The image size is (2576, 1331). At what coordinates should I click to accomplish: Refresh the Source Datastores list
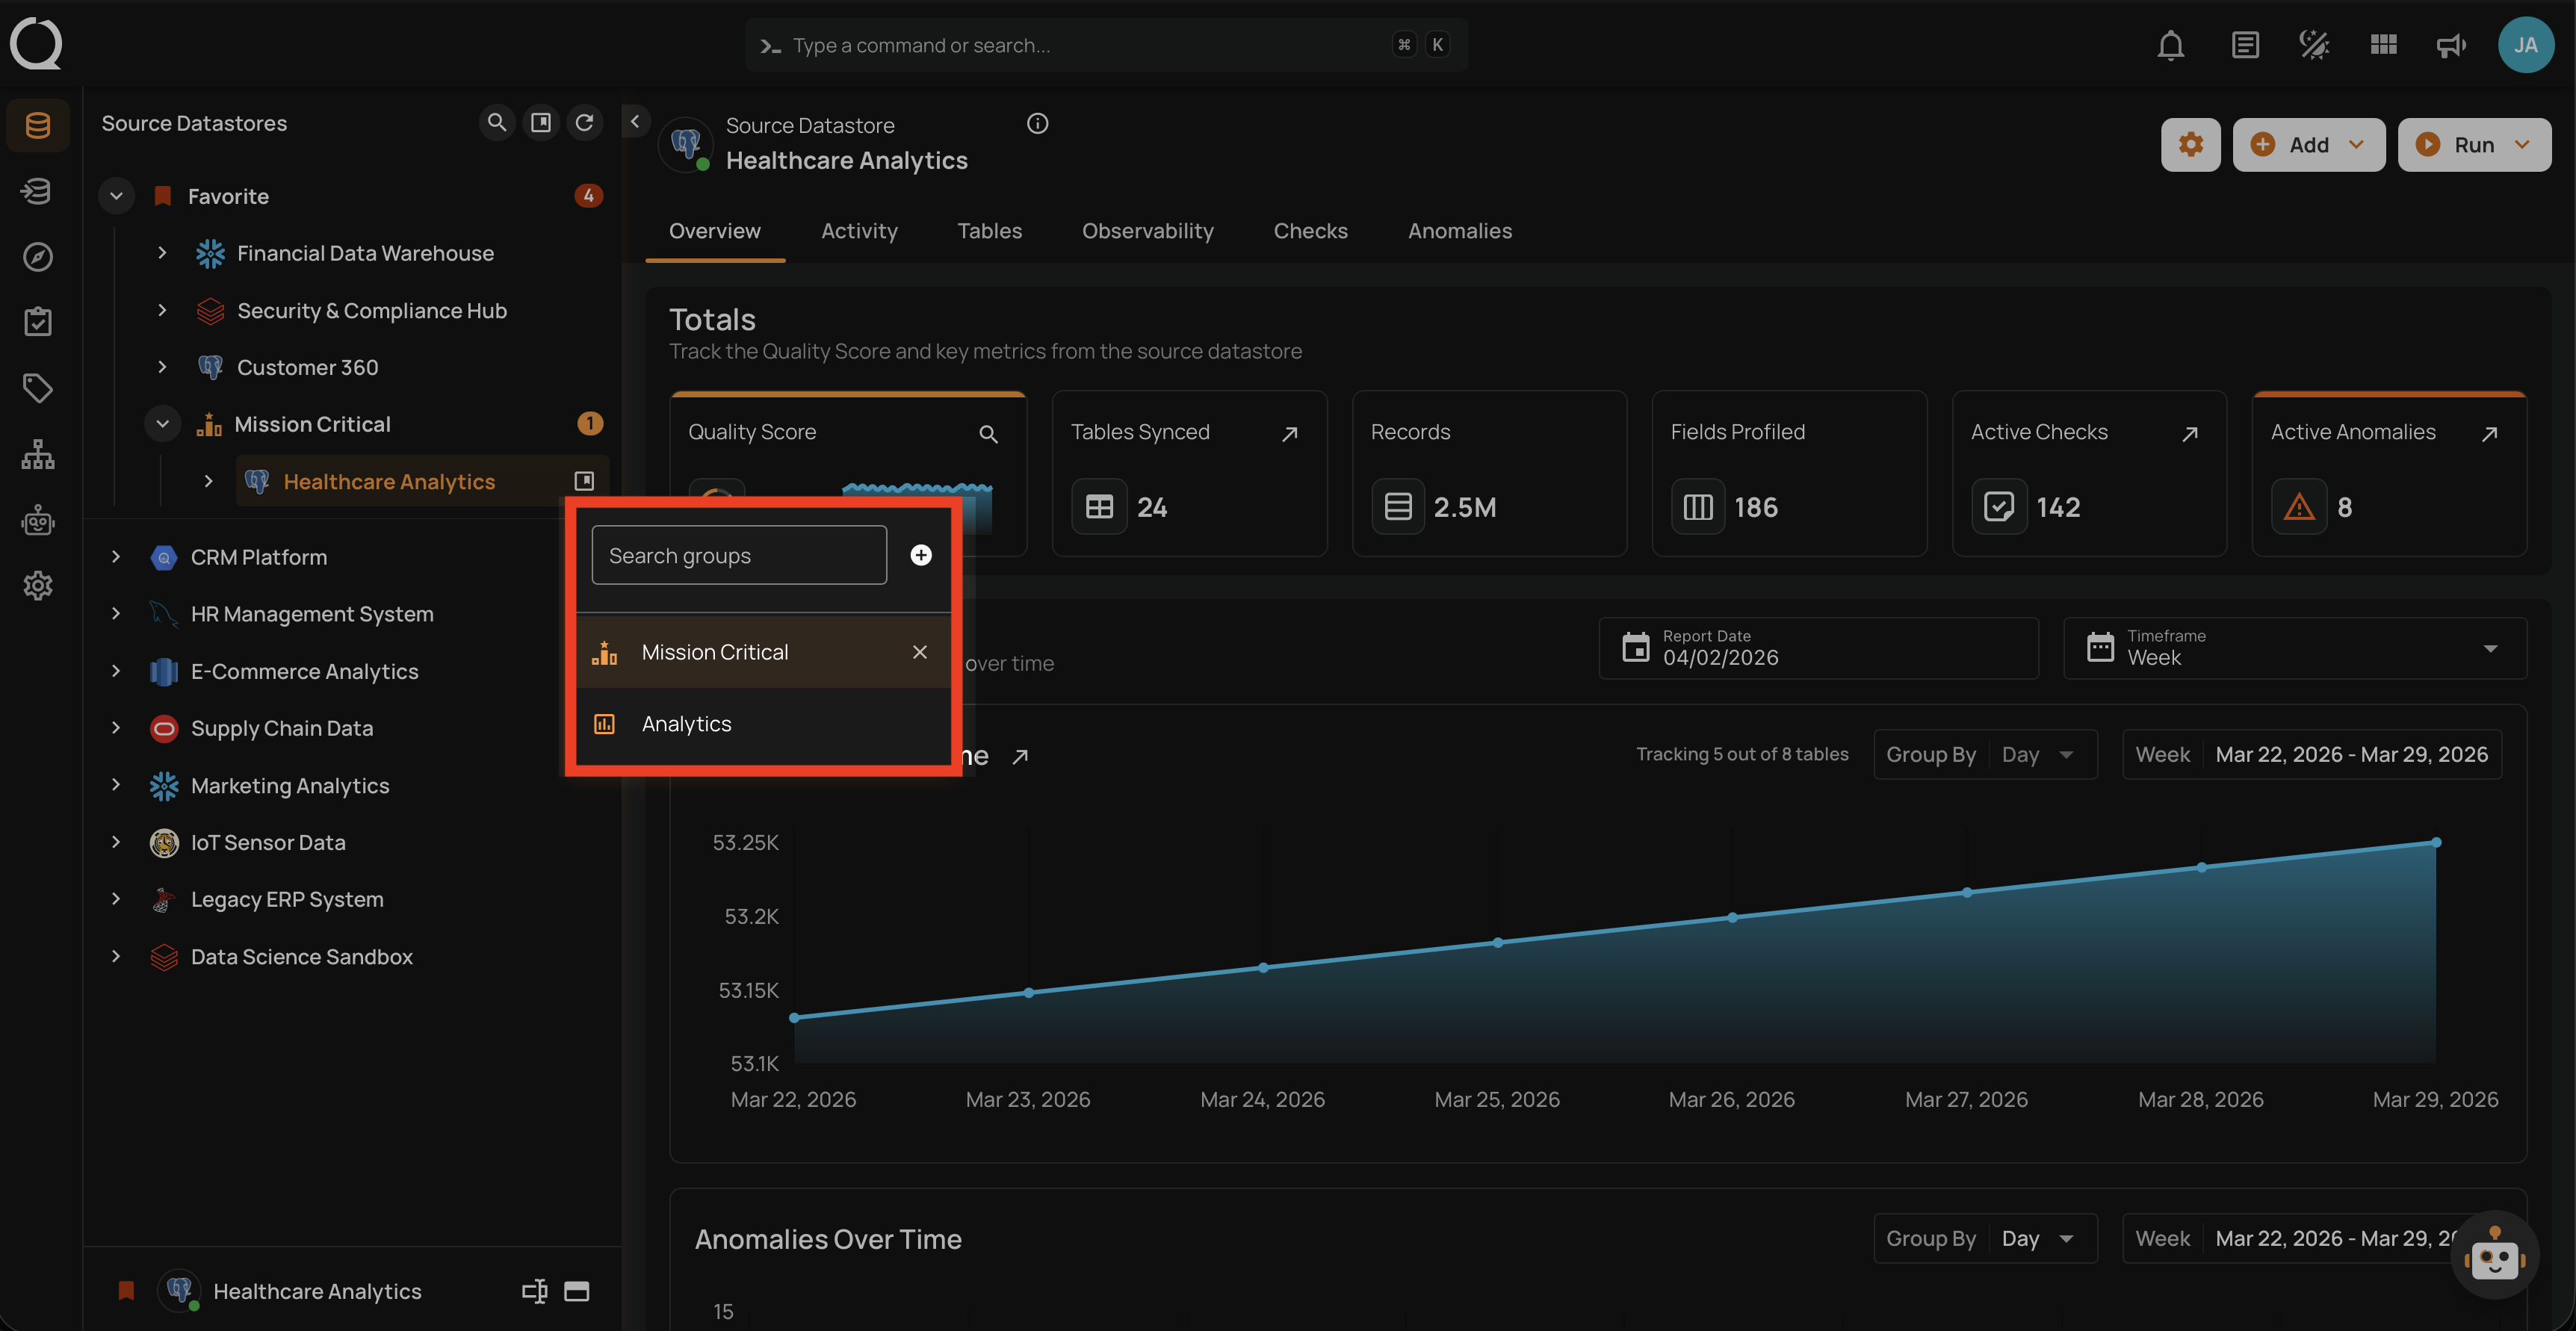tap(584, 122)
